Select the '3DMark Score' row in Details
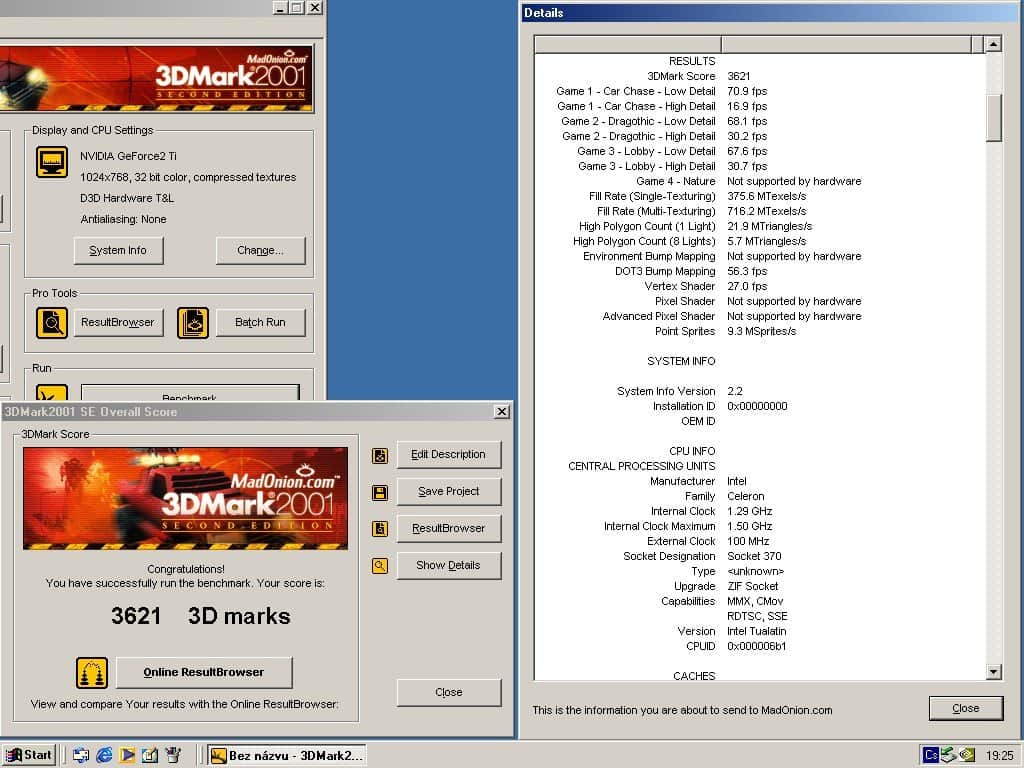 point(760,76)
